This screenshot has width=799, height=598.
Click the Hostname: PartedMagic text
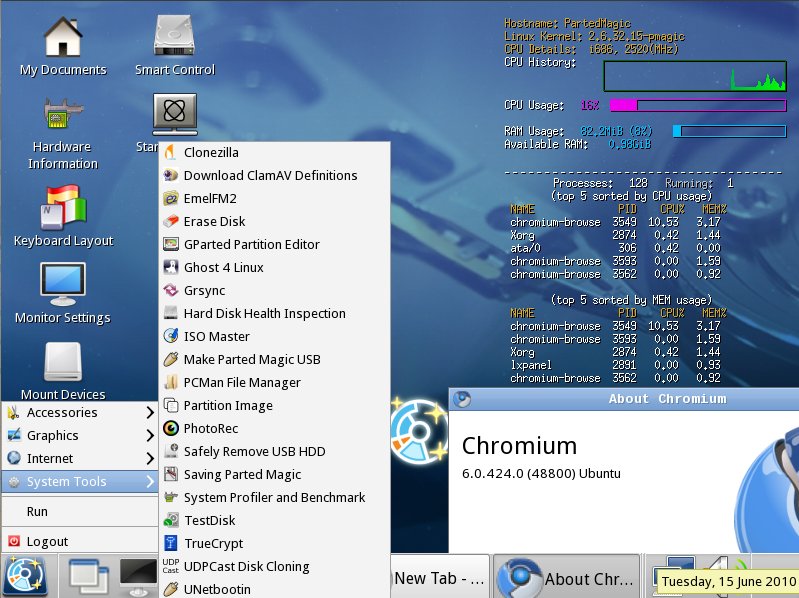(567, 23)
